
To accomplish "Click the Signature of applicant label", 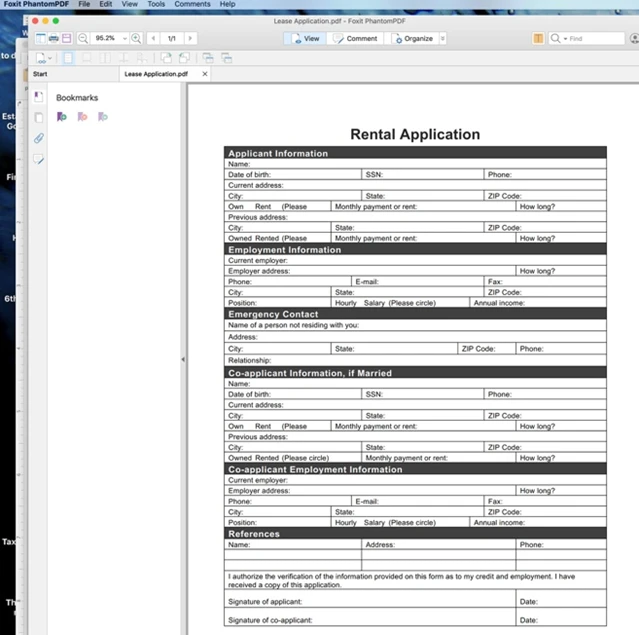I will (x=265, y=602).
